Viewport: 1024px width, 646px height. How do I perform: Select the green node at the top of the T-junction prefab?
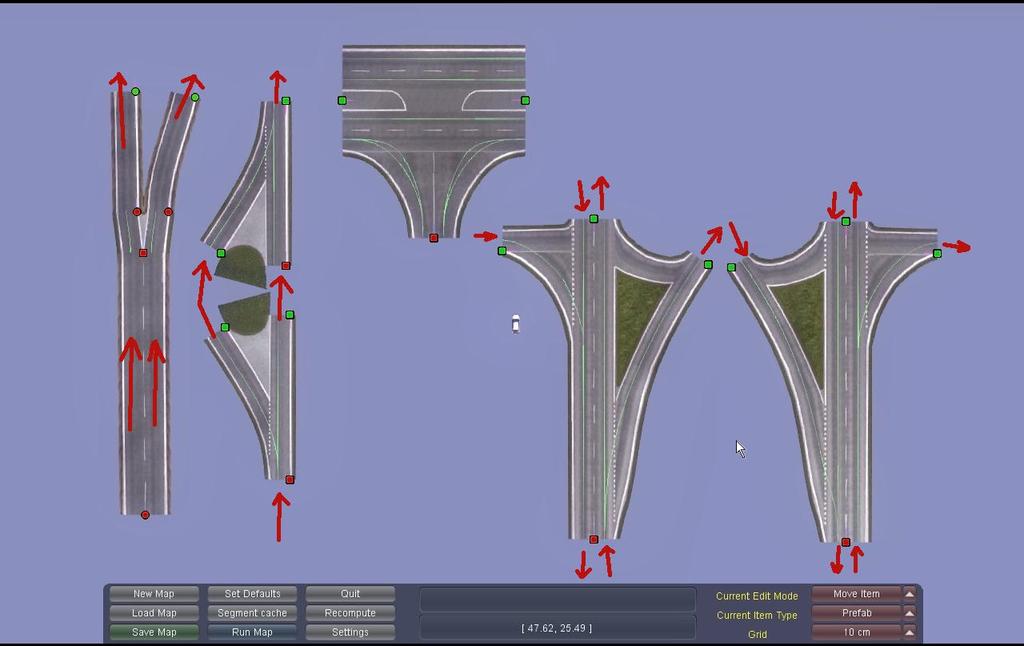[x=341, y=100]
